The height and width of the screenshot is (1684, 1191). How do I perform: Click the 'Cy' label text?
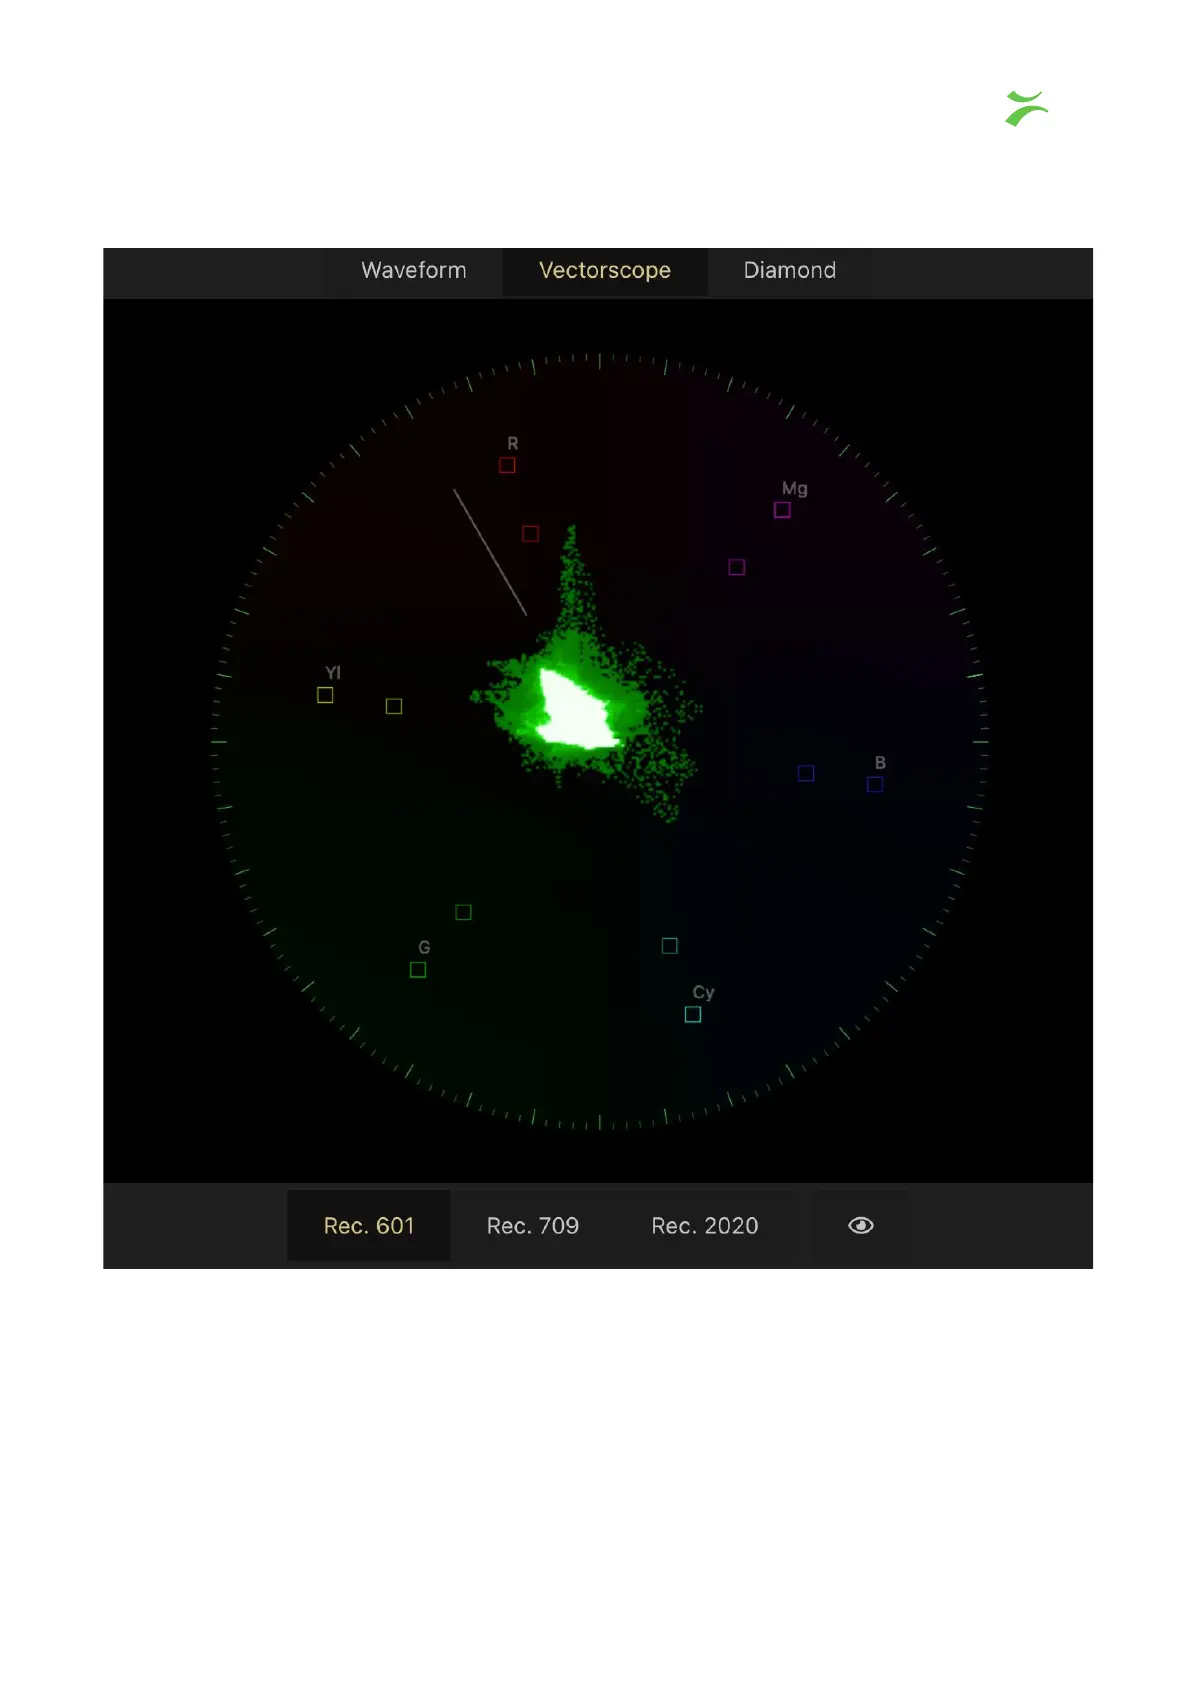click(x=703, y=993)
